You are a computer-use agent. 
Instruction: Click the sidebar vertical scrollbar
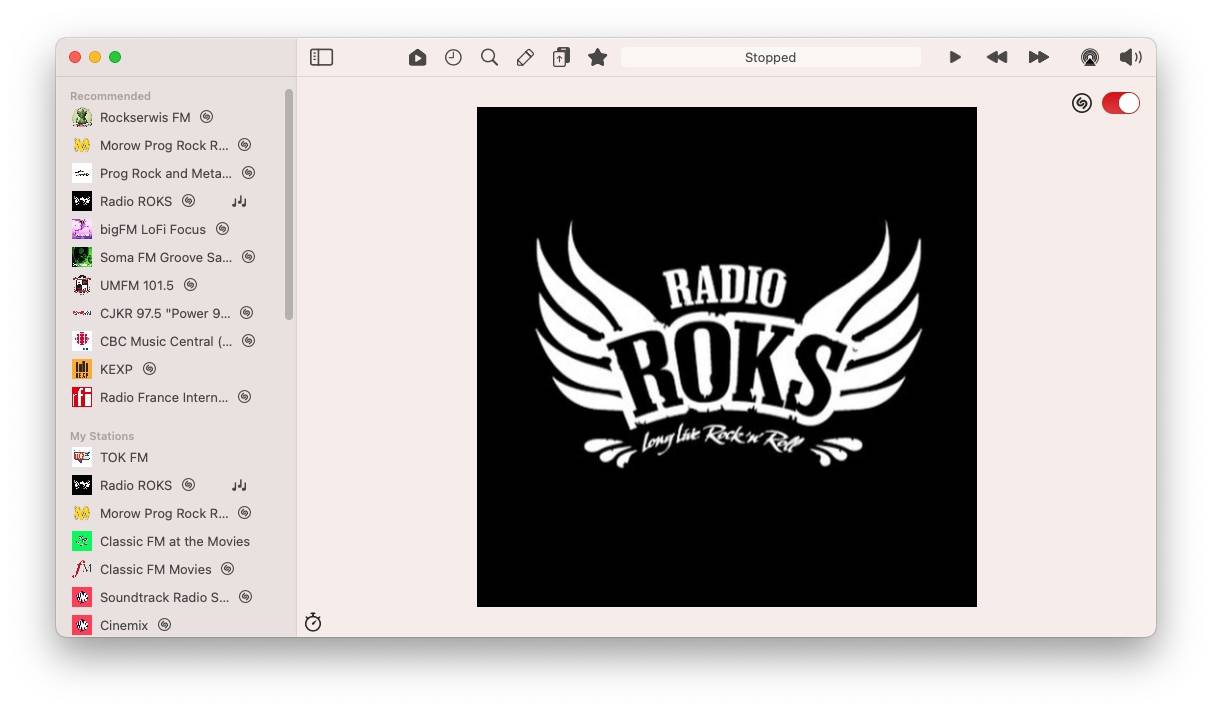(289, 205)
